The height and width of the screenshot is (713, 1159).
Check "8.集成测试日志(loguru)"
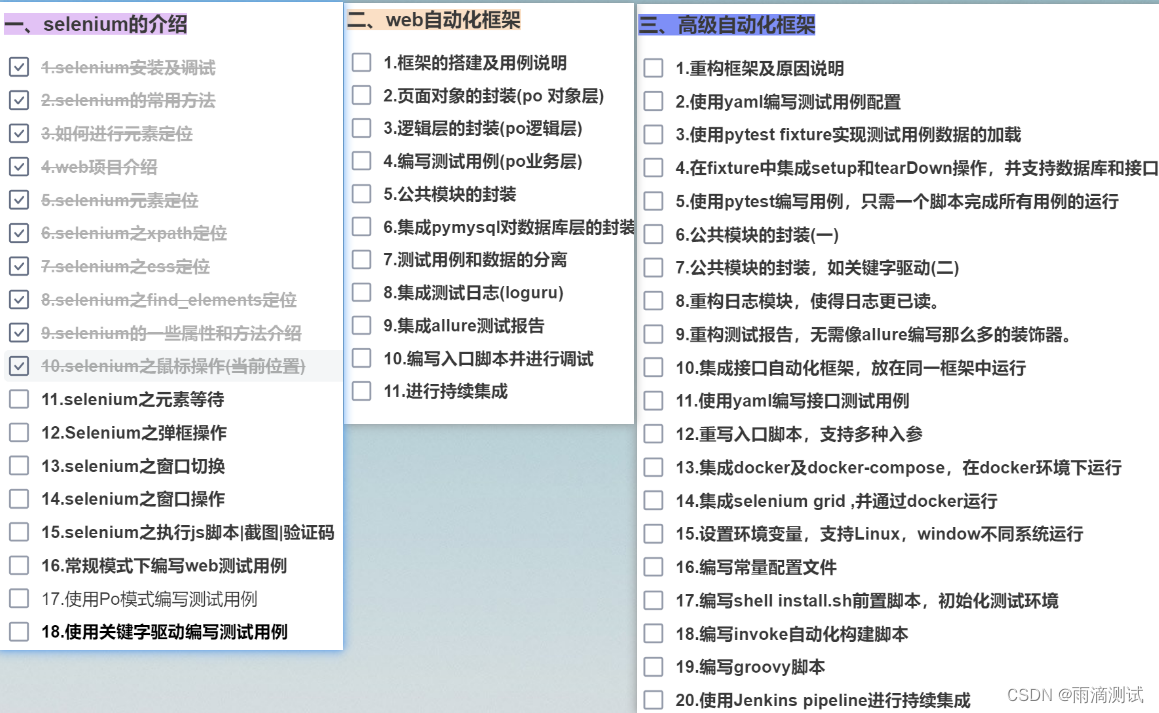coord(361,293)
